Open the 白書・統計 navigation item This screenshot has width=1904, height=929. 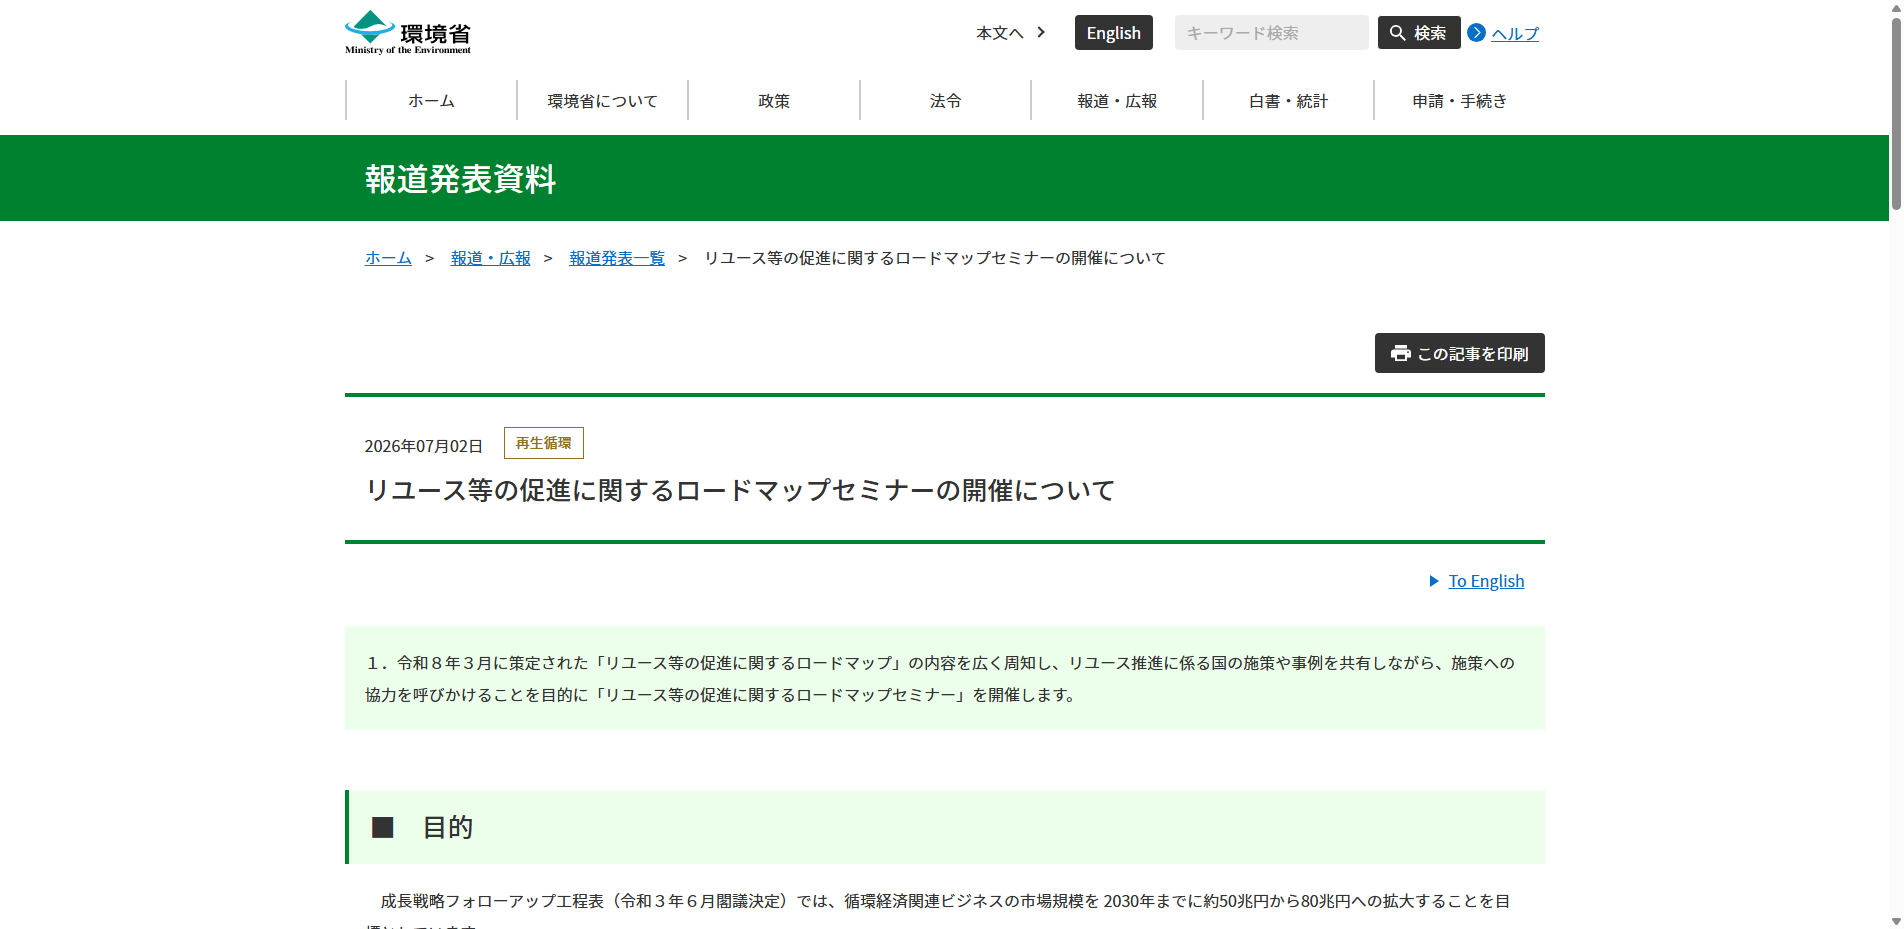1288,101
